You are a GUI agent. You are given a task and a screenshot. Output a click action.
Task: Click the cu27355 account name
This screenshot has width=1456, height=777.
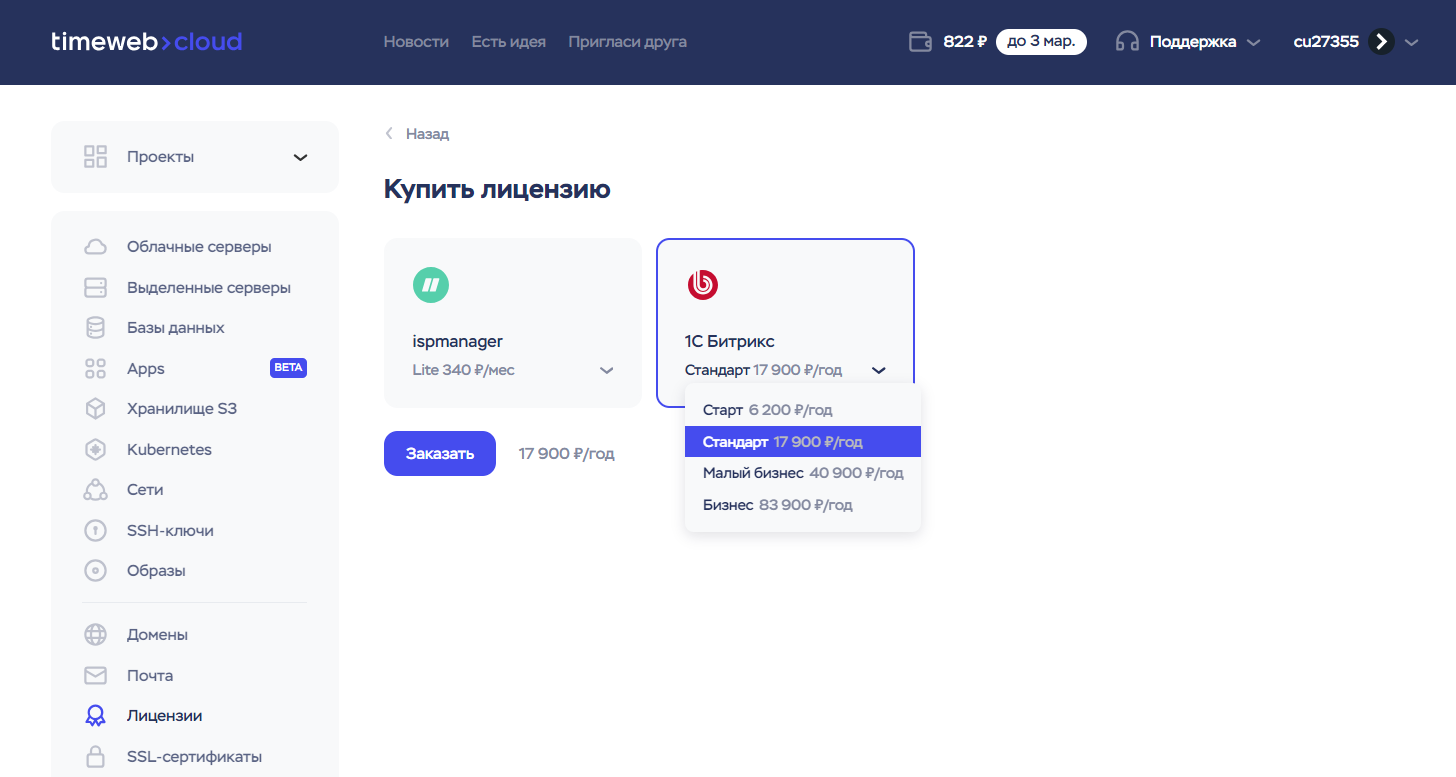click(x=1326, y=42)
